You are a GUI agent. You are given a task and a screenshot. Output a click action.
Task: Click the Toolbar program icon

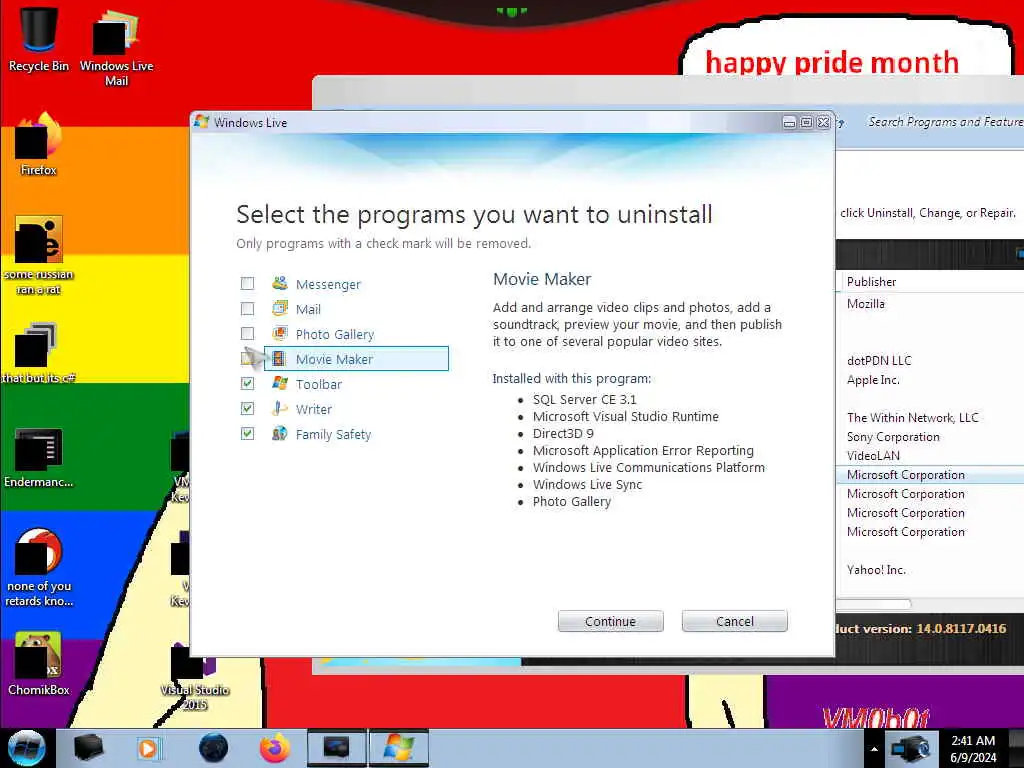pyautogui.click(x=280, y=383)
